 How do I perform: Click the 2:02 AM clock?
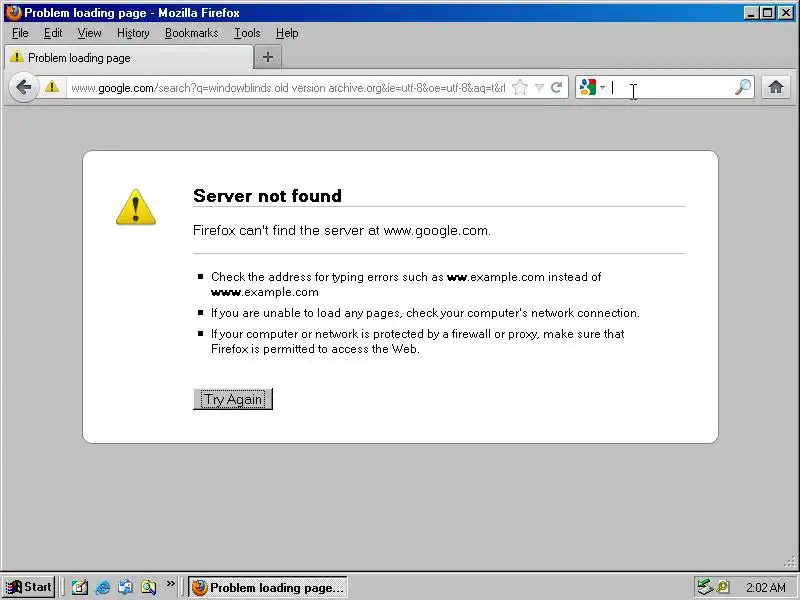(765, 588)
